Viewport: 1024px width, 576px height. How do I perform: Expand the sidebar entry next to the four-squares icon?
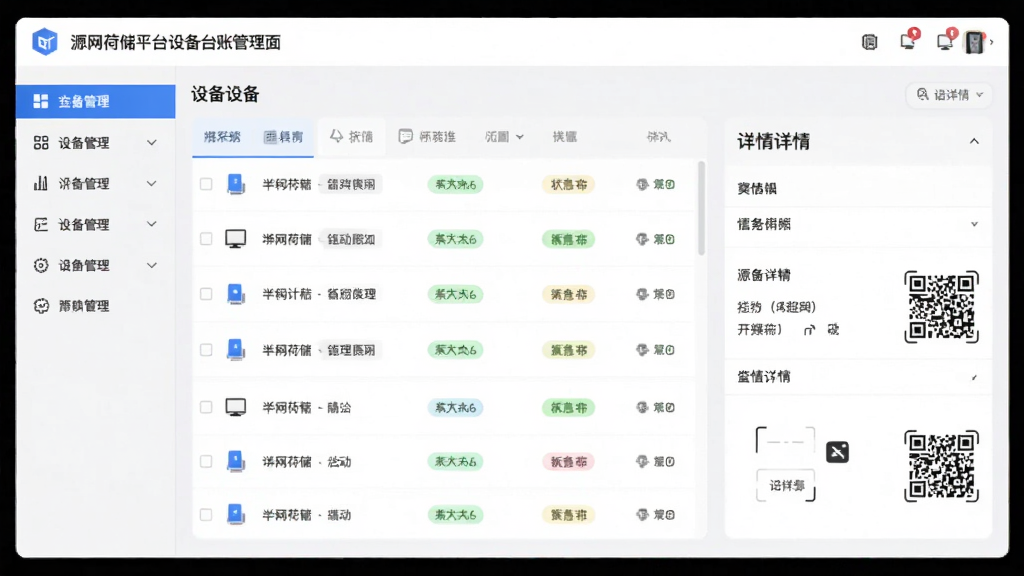click(152, 142)
